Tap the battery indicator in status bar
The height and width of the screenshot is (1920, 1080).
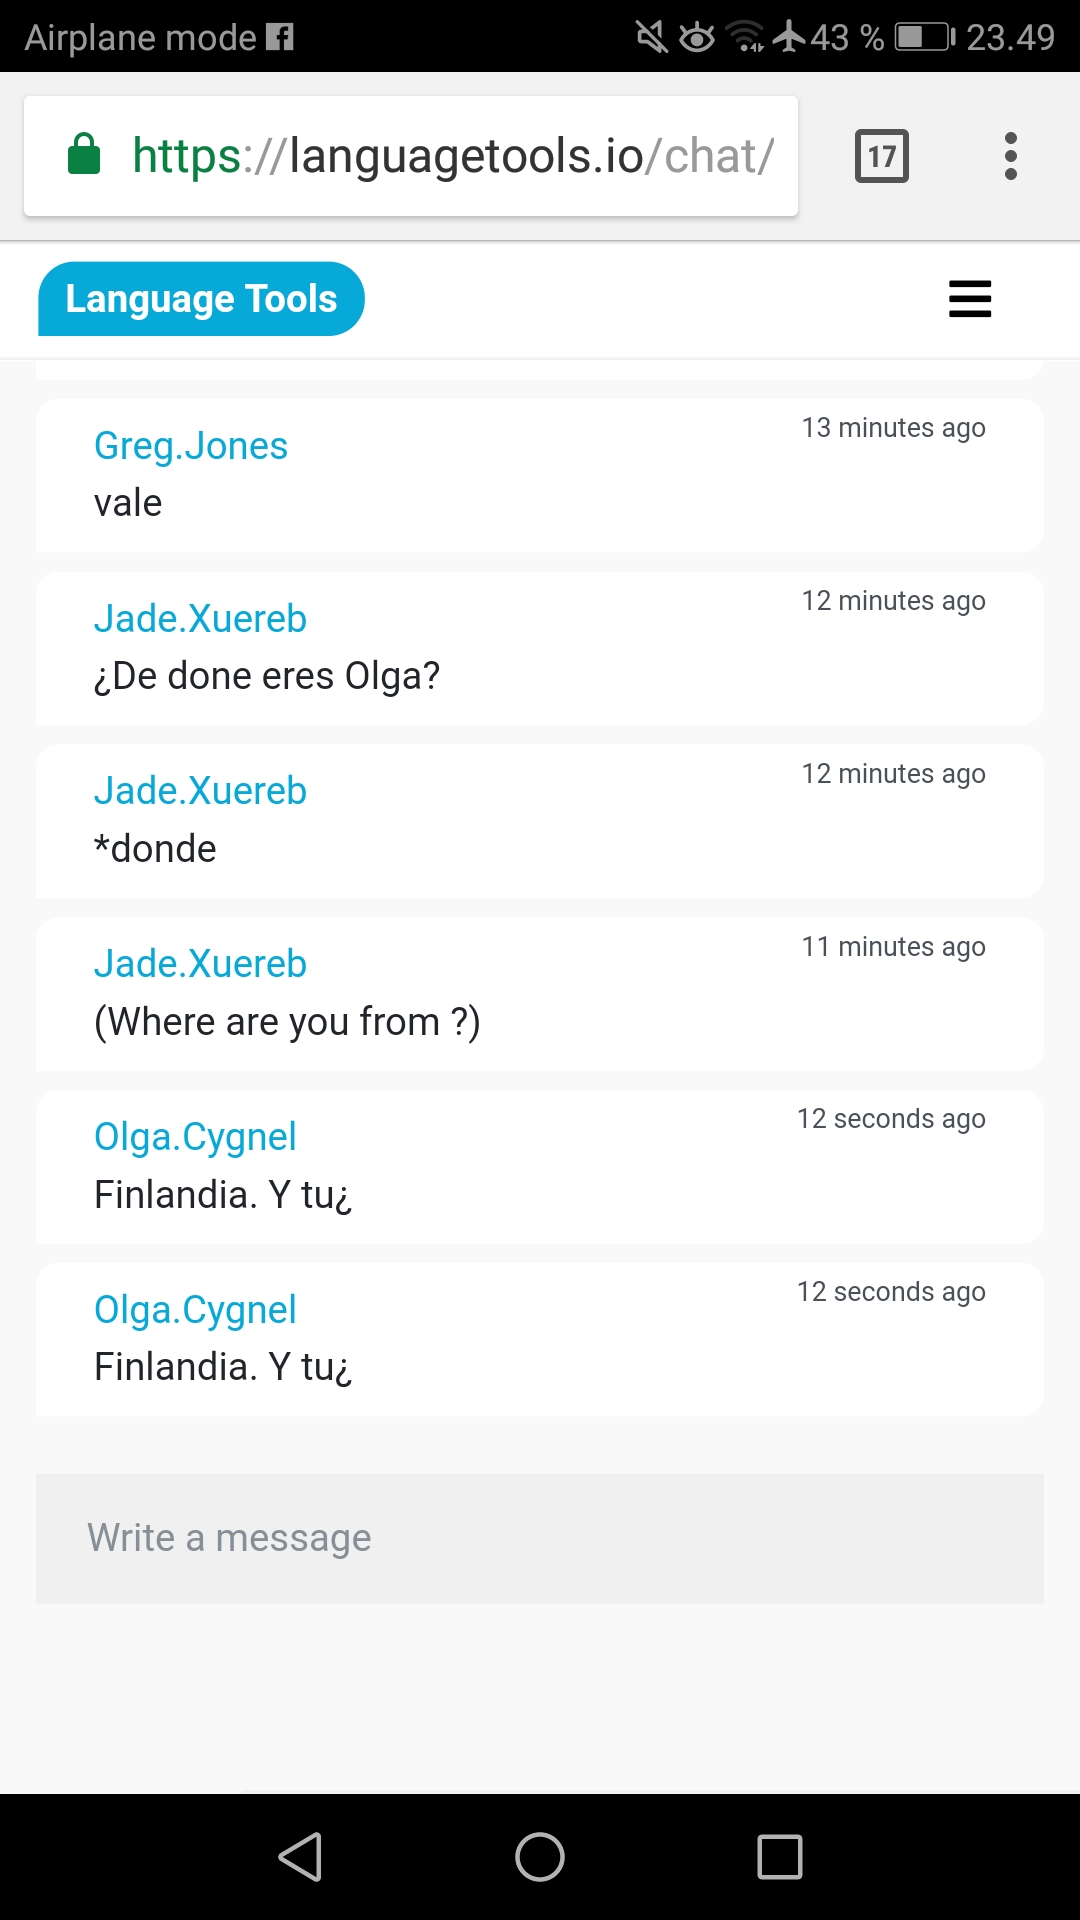coord(924,38)
